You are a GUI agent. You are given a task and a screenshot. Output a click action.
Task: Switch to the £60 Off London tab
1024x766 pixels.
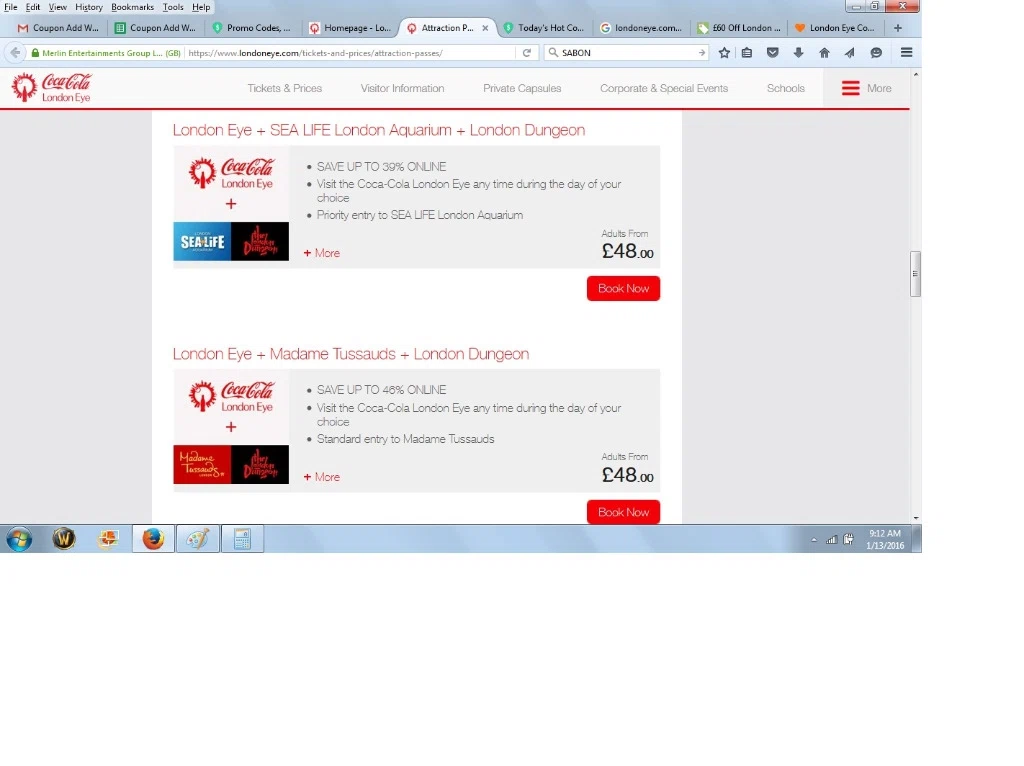[739, 28]
